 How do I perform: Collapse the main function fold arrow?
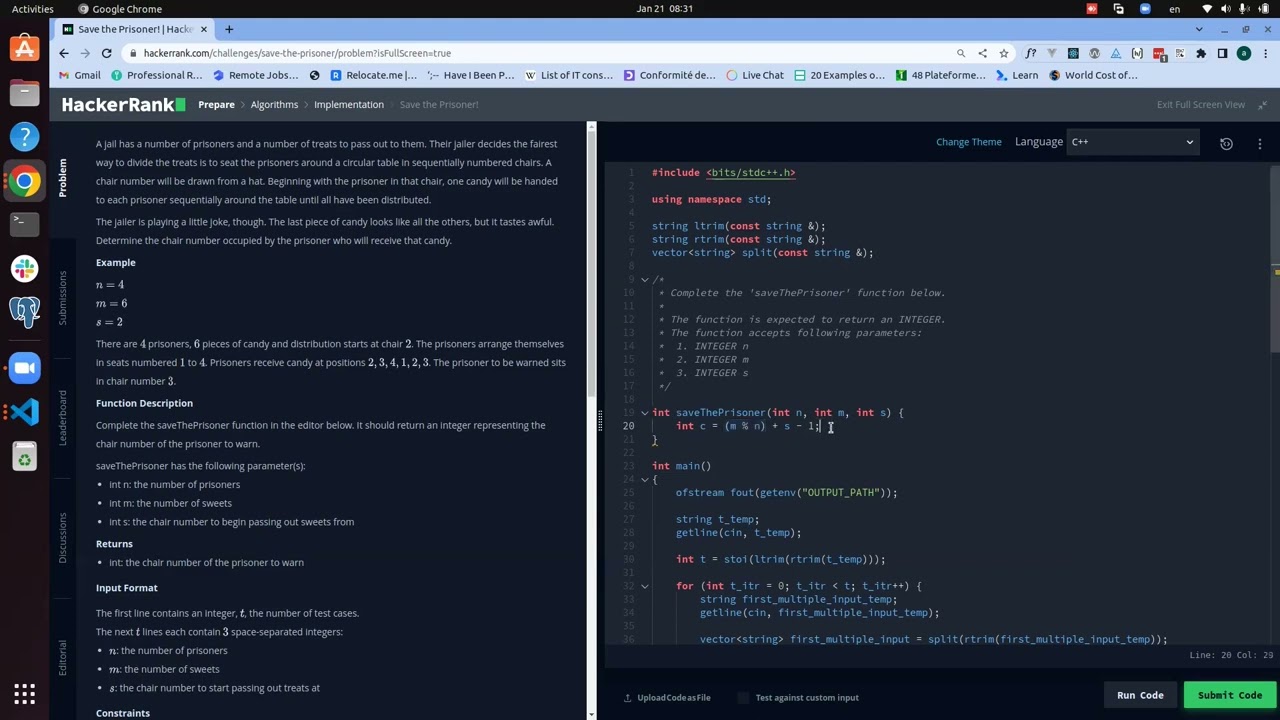(645, 479)
